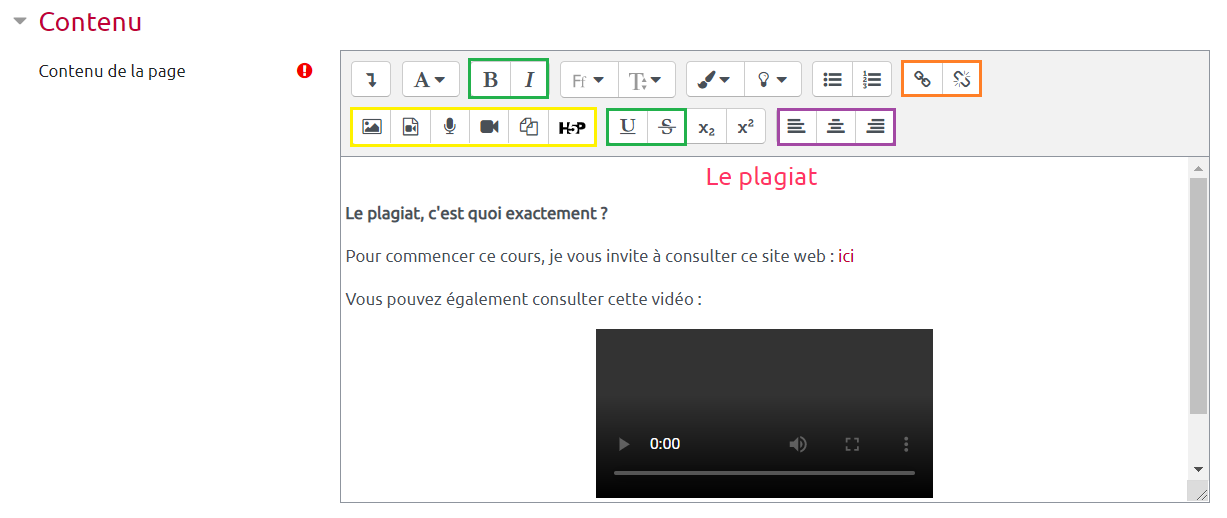Screen dimensions: 1227x518
Task: Toggle underline formatting button
Action: (x=628, y=127)
